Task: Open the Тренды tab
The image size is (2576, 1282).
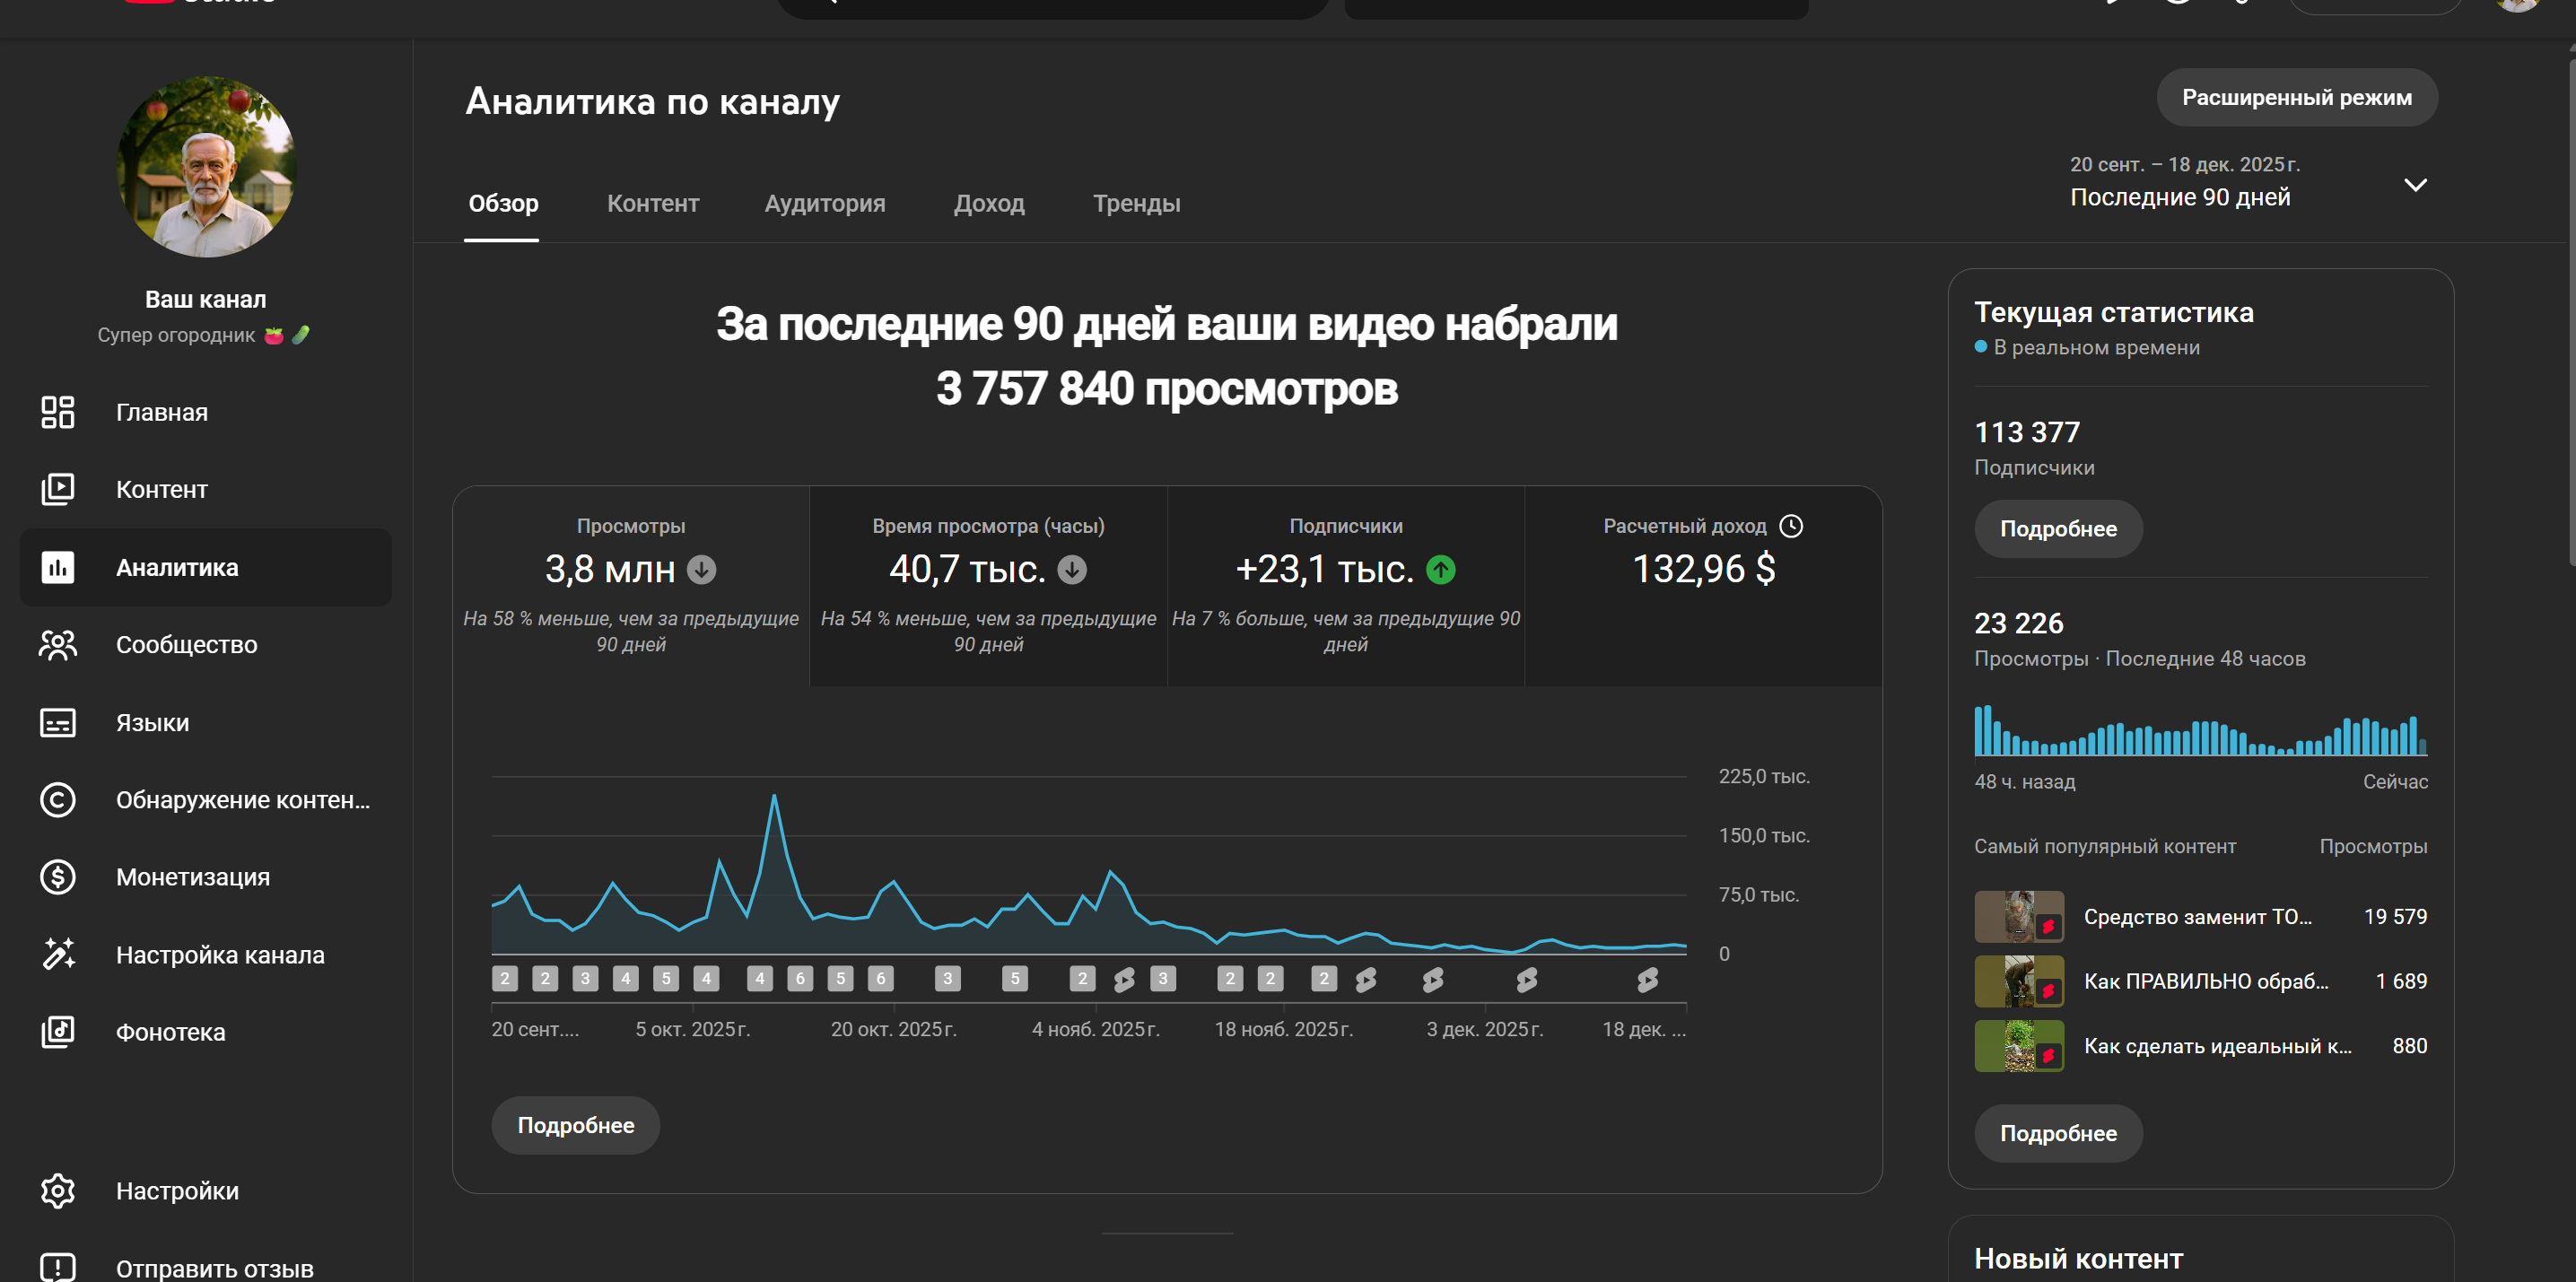Action: tap(1136, 204)
